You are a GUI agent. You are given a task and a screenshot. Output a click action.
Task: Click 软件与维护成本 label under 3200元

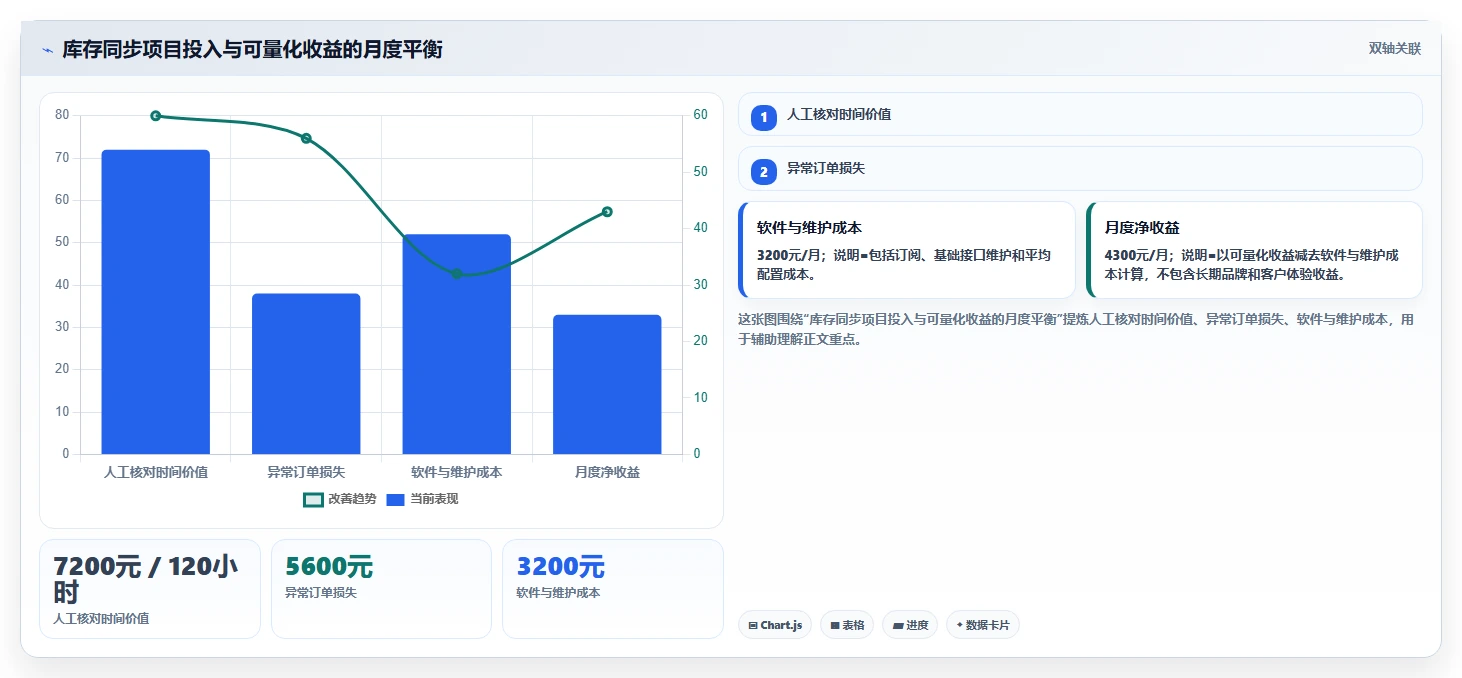[558, 593]
